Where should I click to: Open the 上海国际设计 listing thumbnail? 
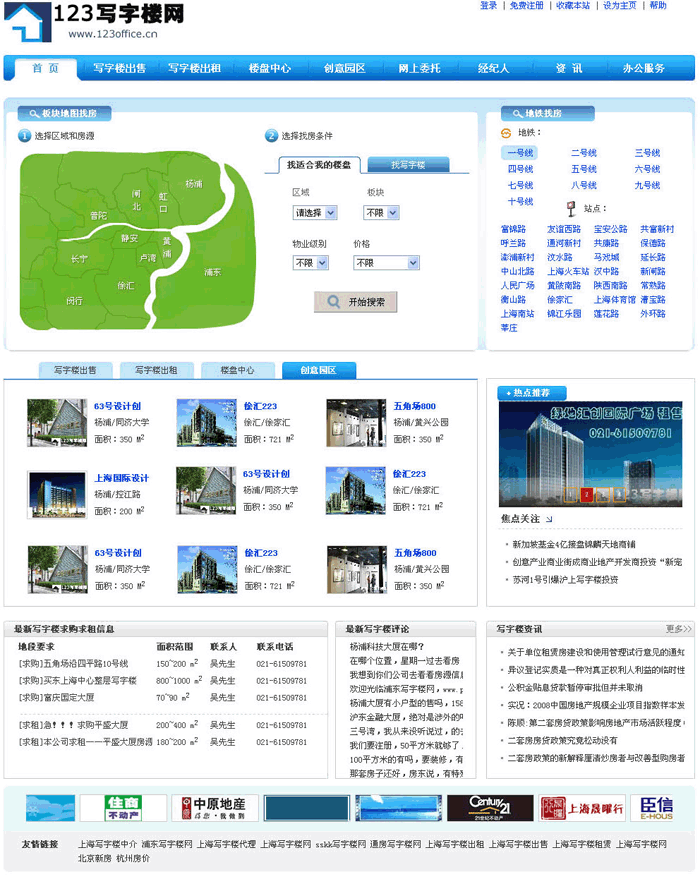tap(57, 494)
